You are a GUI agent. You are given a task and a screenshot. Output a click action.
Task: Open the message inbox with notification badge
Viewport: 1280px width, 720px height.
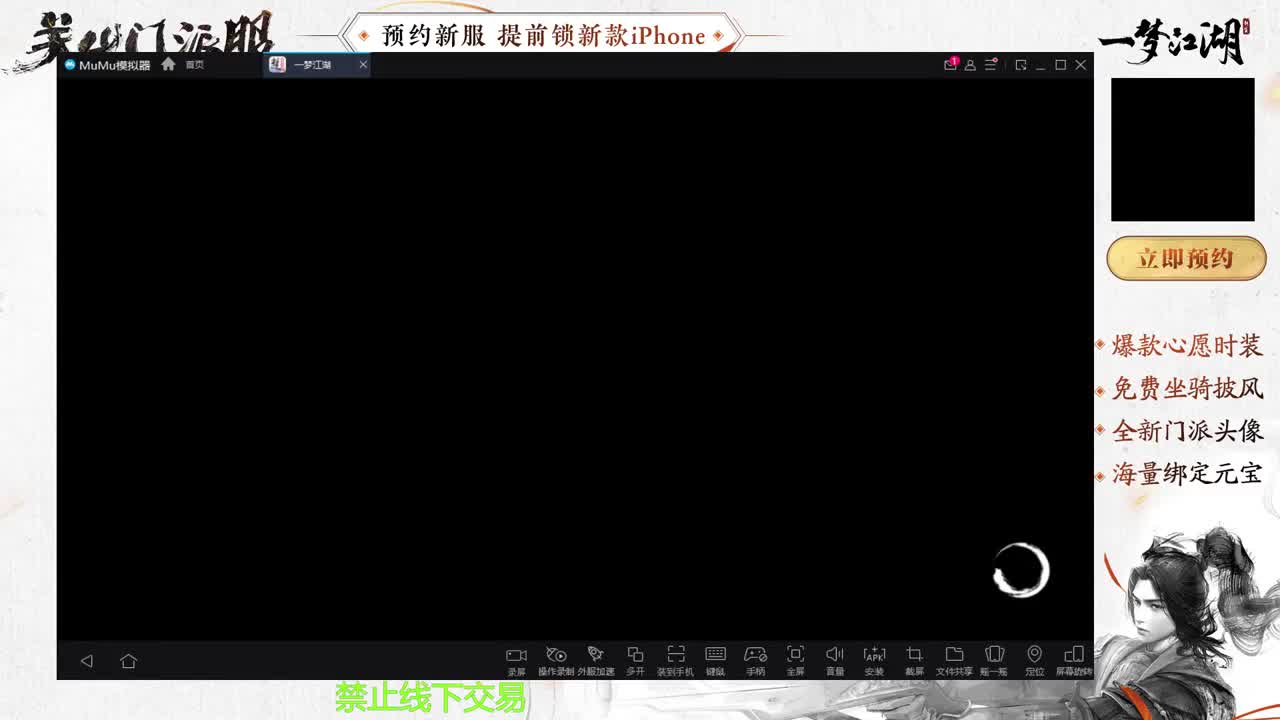[950, 64]
